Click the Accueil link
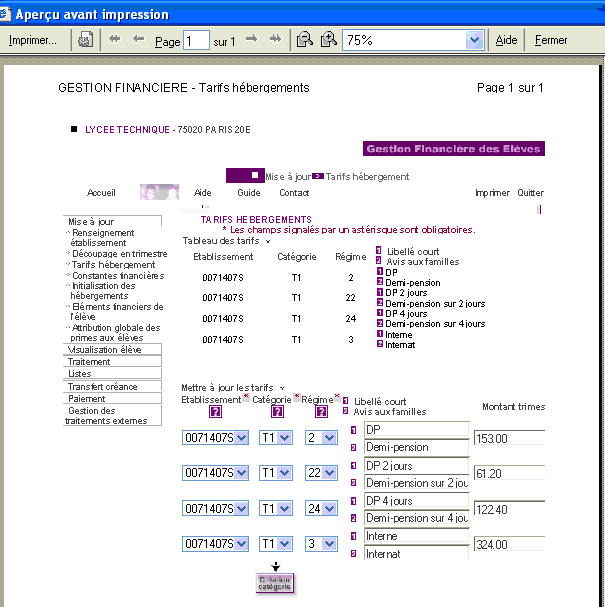Viewport: 605px width, 607px height. point(101,193)
